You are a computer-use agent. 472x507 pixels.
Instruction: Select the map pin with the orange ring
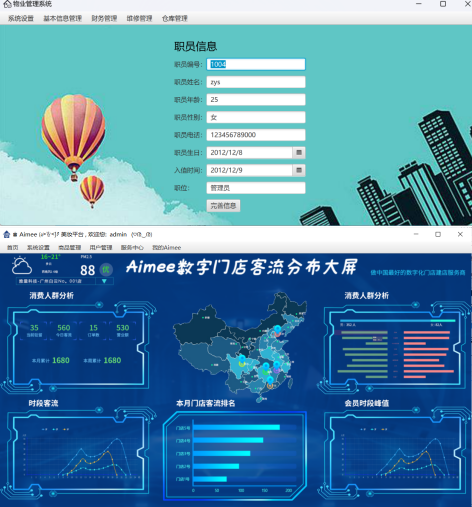270,382
